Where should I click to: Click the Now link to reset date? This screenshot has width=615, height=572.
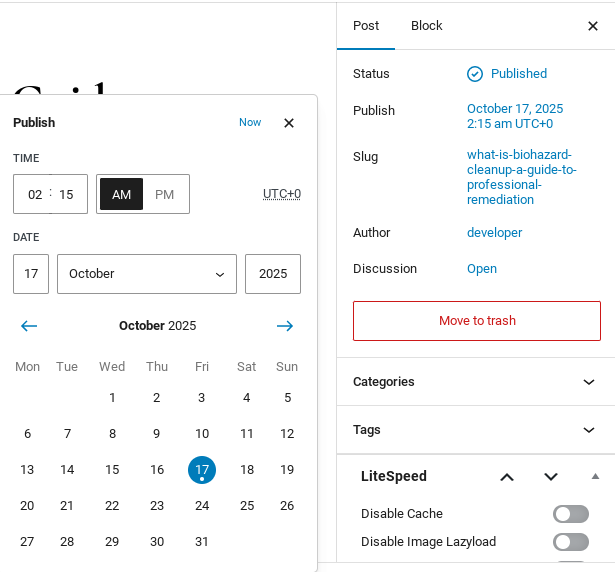coord(250,123)
